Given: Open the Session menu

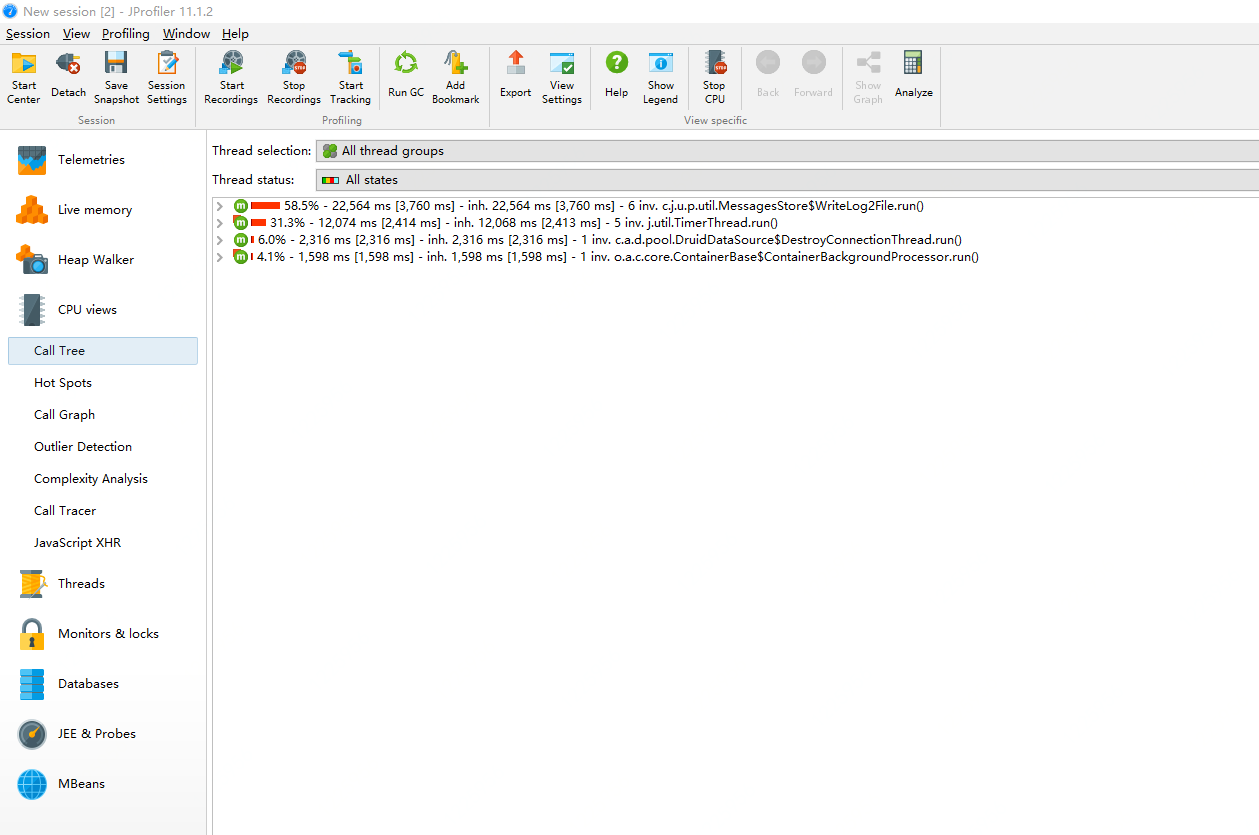Looking at the screenshot, I should (28, 33).
